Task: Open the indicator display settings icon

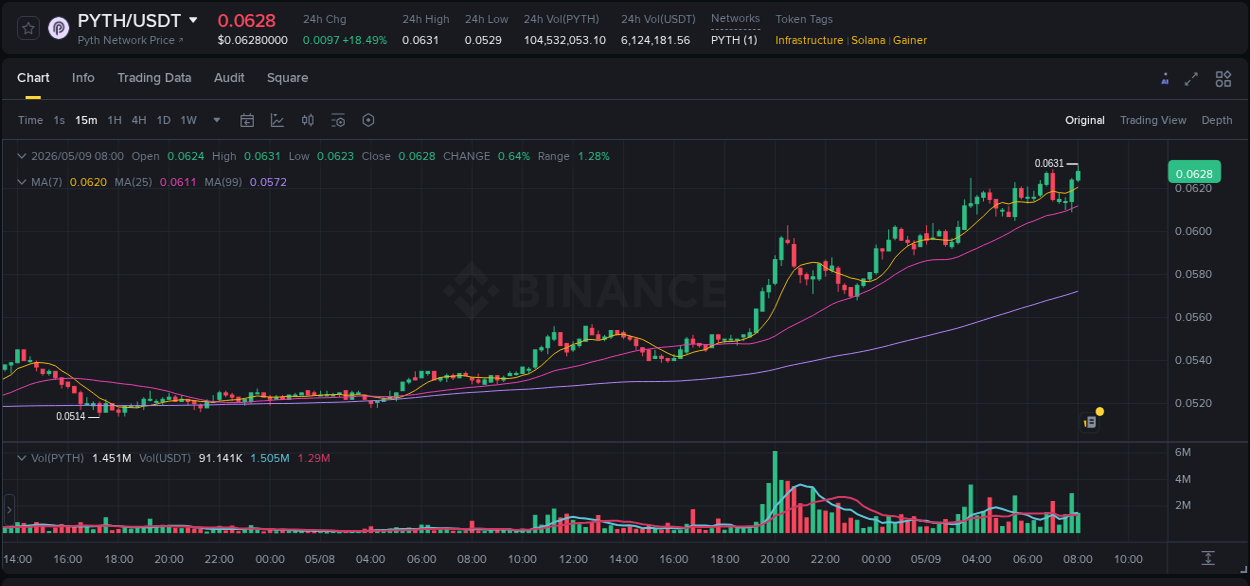Action: [338, 120]
